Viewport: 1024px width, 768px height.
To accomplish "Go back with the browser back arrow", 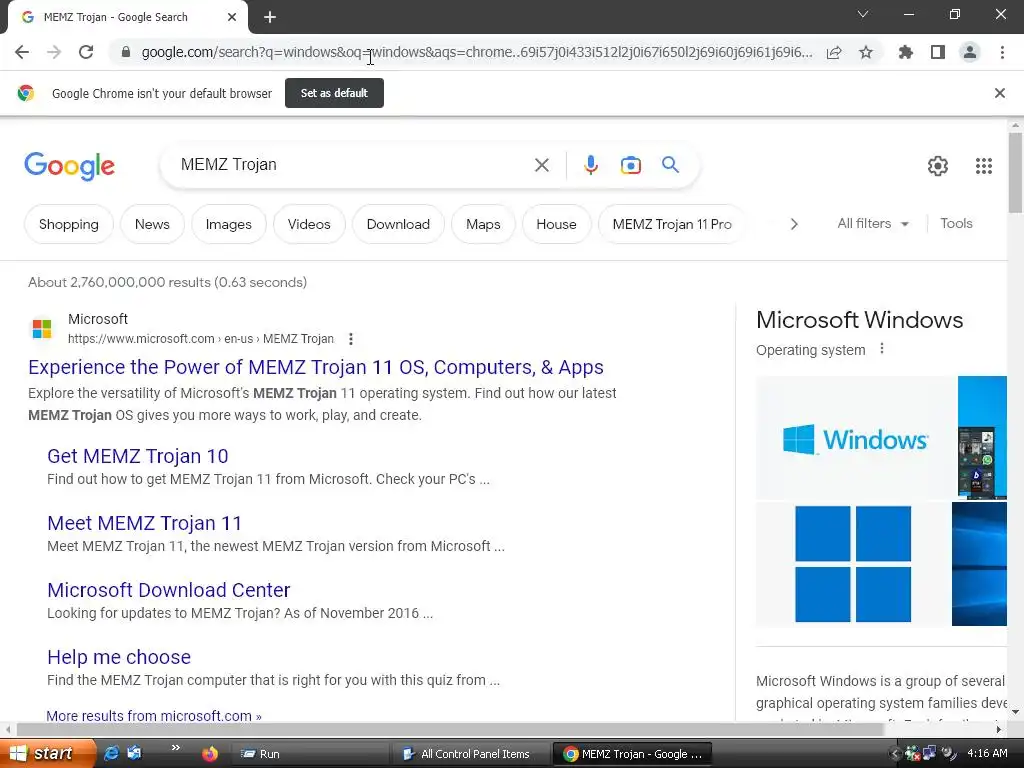I will coord(22,52).
